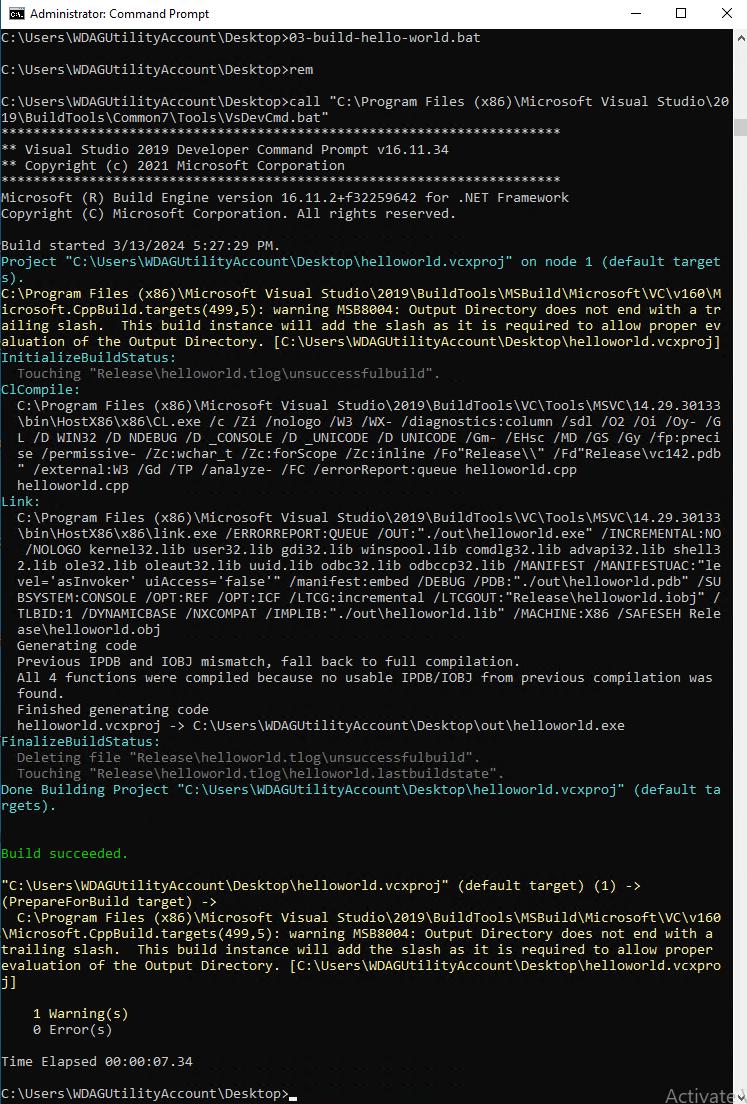747x1104 pixels.
Task: Click the standalone 'helloworld.cpp' line
Action: pos(73,486)
